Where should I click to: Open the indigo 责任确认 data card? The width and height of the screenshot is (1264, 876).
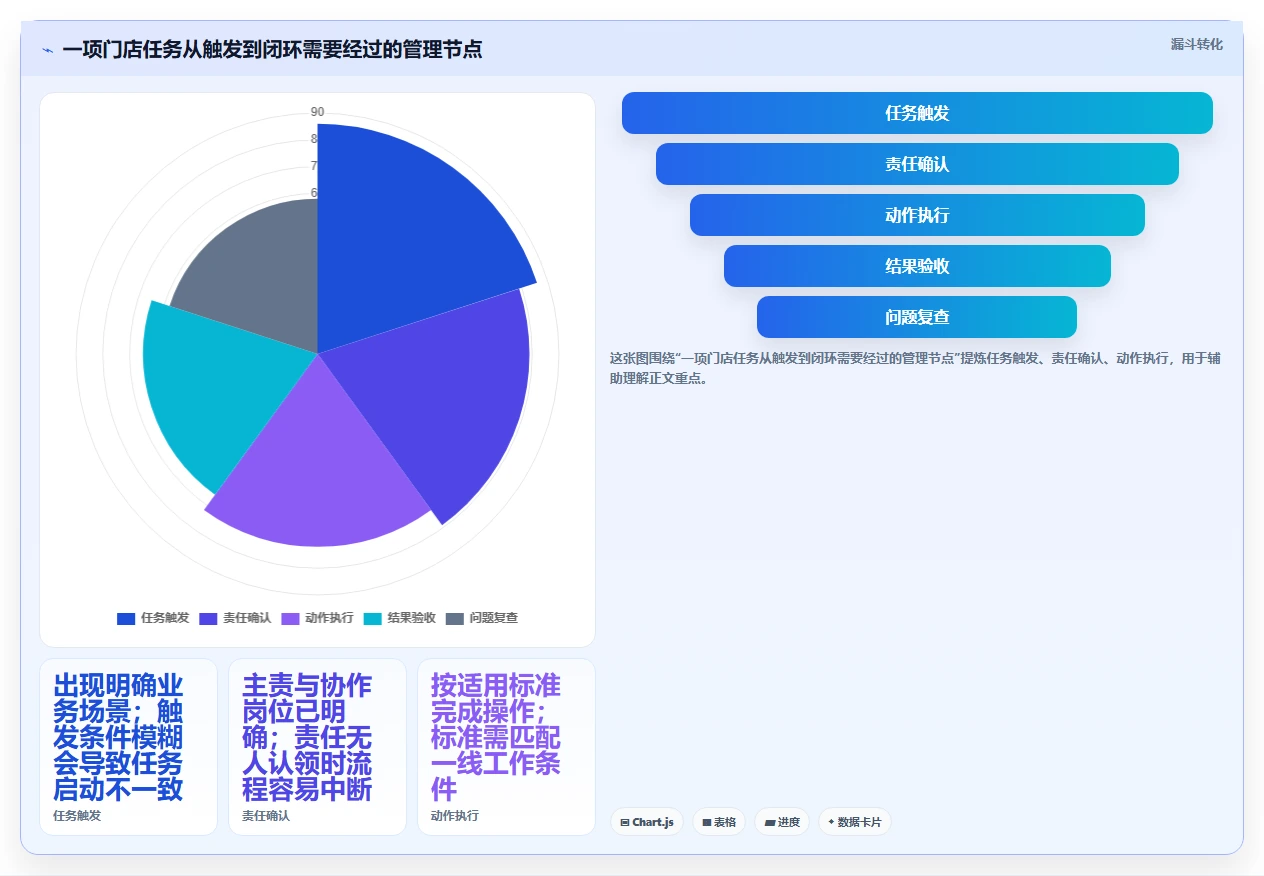pos(317,747)
